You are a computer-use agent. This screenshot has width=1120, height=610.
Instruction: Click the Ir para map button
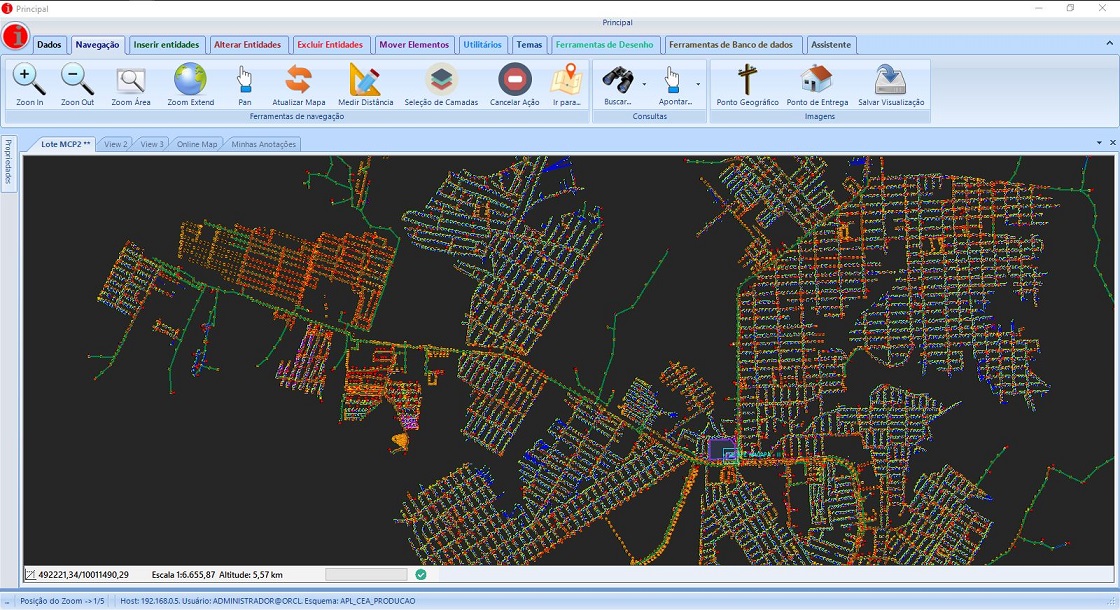point(567,80)
